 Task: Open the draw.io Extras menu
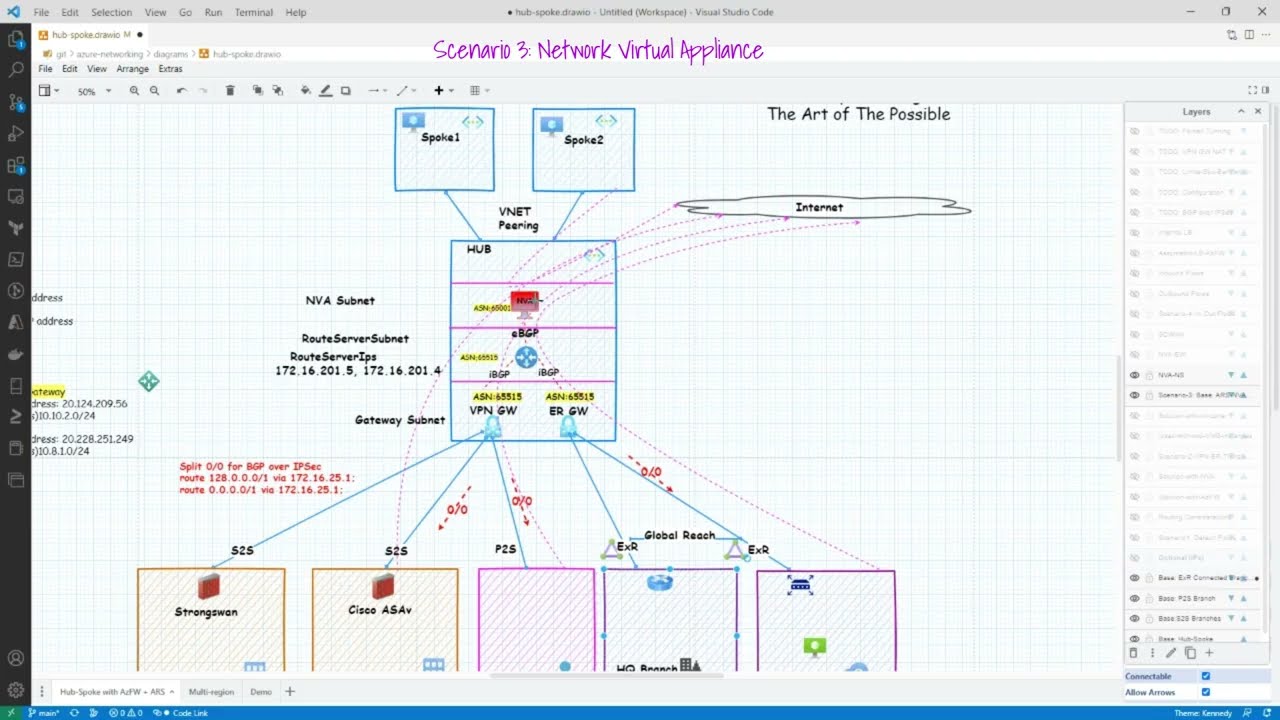click(x=170, y=69)
